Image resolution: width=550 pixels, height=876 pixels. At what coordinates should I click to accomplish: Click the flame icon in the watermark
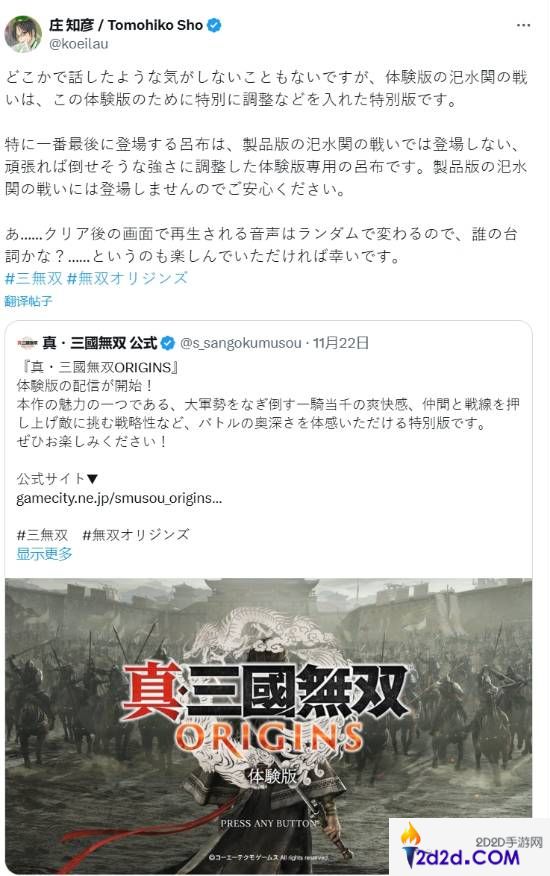(411, 835)
